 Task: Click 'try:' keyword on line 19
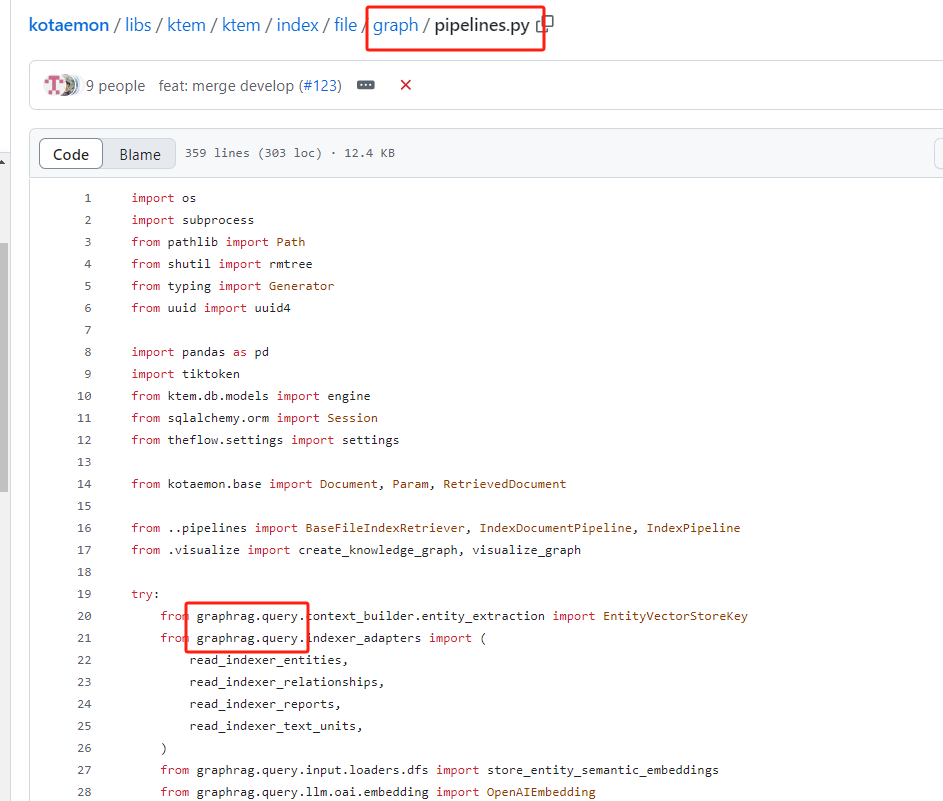pos(146,594)
